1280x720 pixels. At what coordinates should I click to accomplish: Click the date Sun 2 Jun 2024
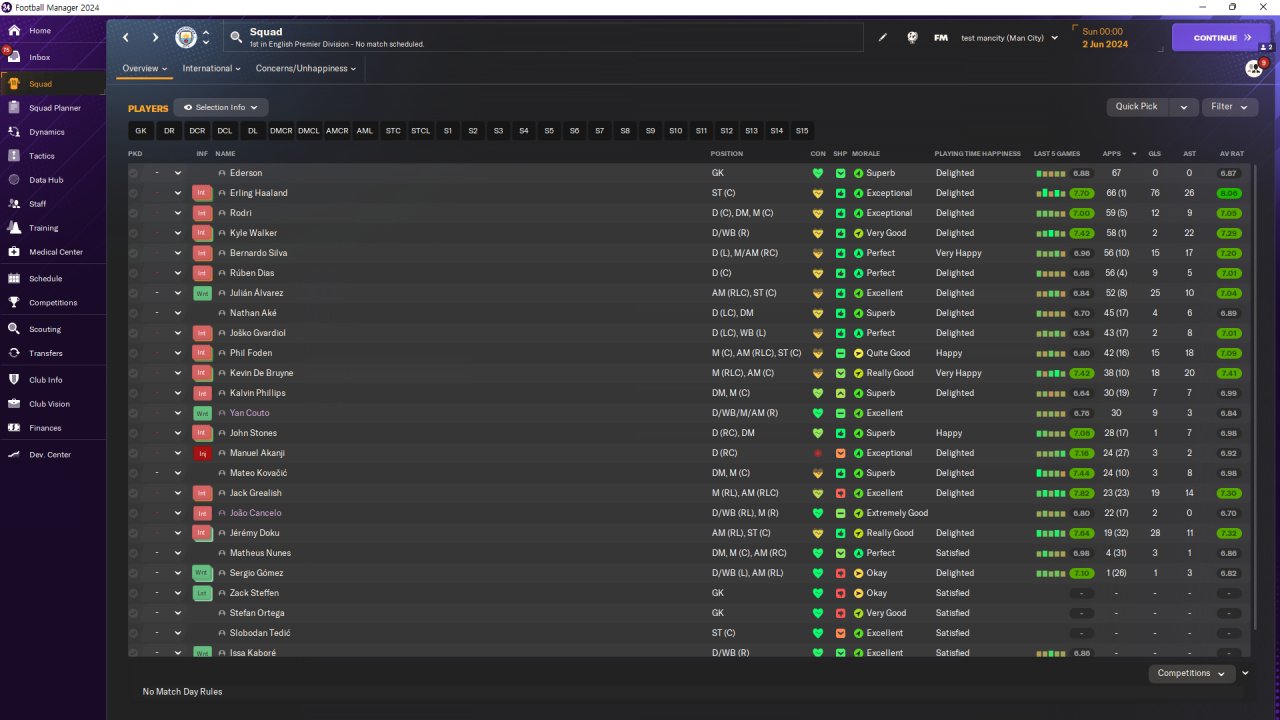tap(1104, 38)
